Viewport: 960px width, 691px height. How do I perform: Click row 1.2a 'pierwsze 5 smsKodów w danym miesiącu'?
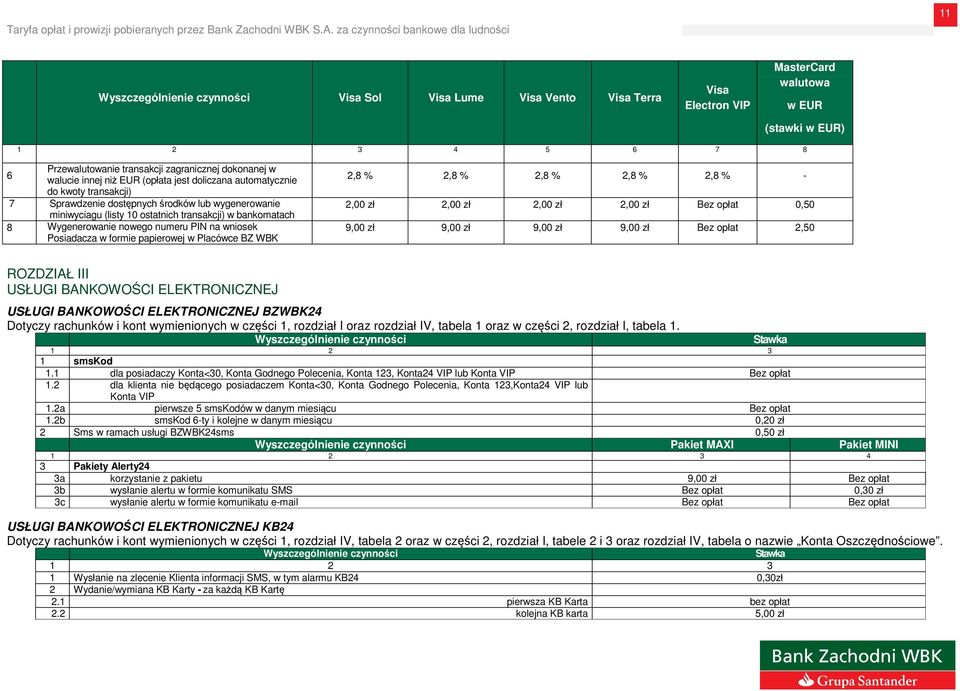pos(245,408)
